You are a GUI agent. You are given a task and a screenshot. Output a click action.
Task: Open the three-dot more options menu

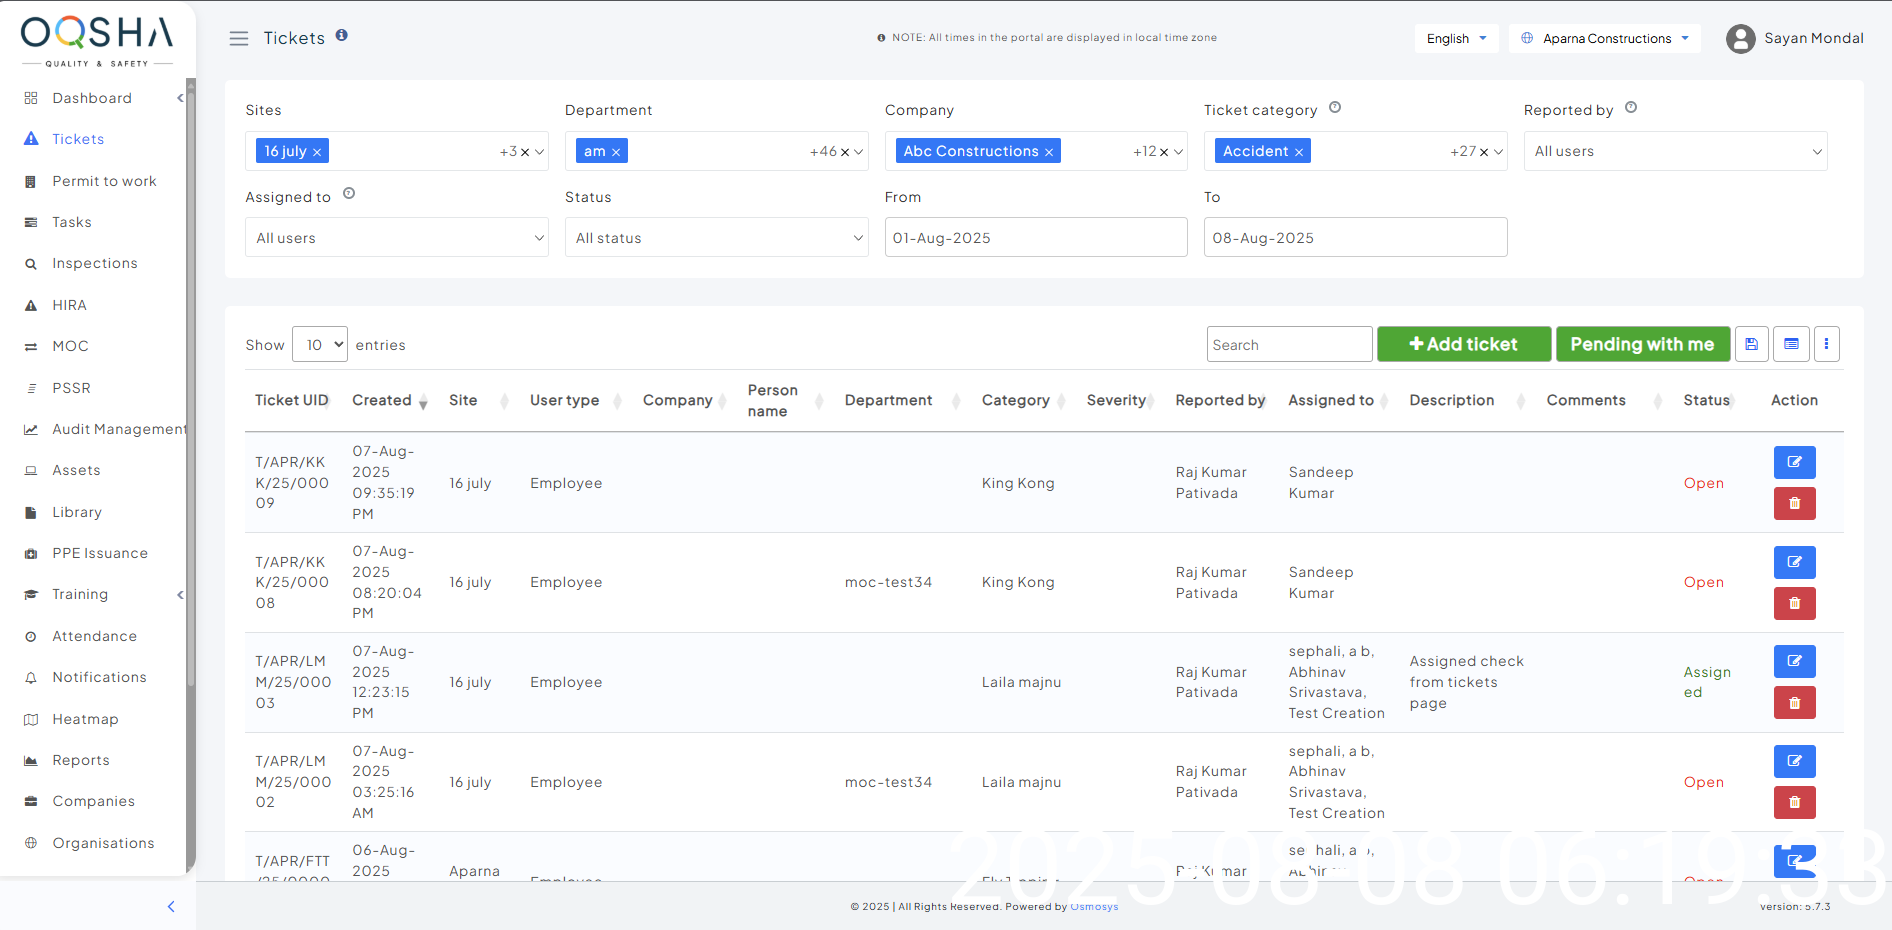pyautogui.click(x=1826, y=344)
